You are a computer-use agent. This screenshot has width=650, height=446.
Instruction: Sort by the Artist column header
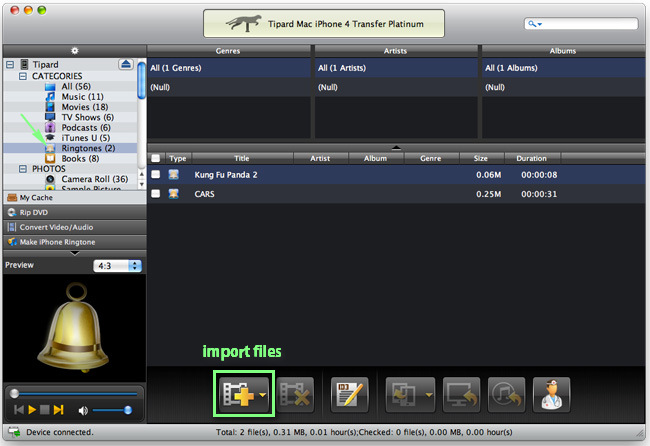320,158
